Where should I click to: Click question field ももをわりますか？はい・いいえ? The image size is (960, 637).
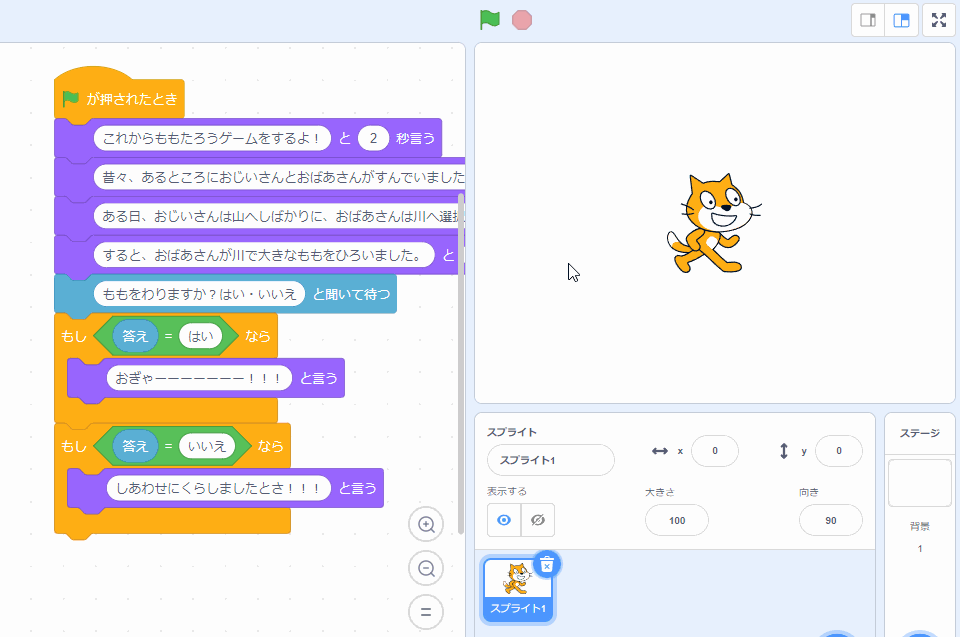pyautogui.click(x=199, y=295)
